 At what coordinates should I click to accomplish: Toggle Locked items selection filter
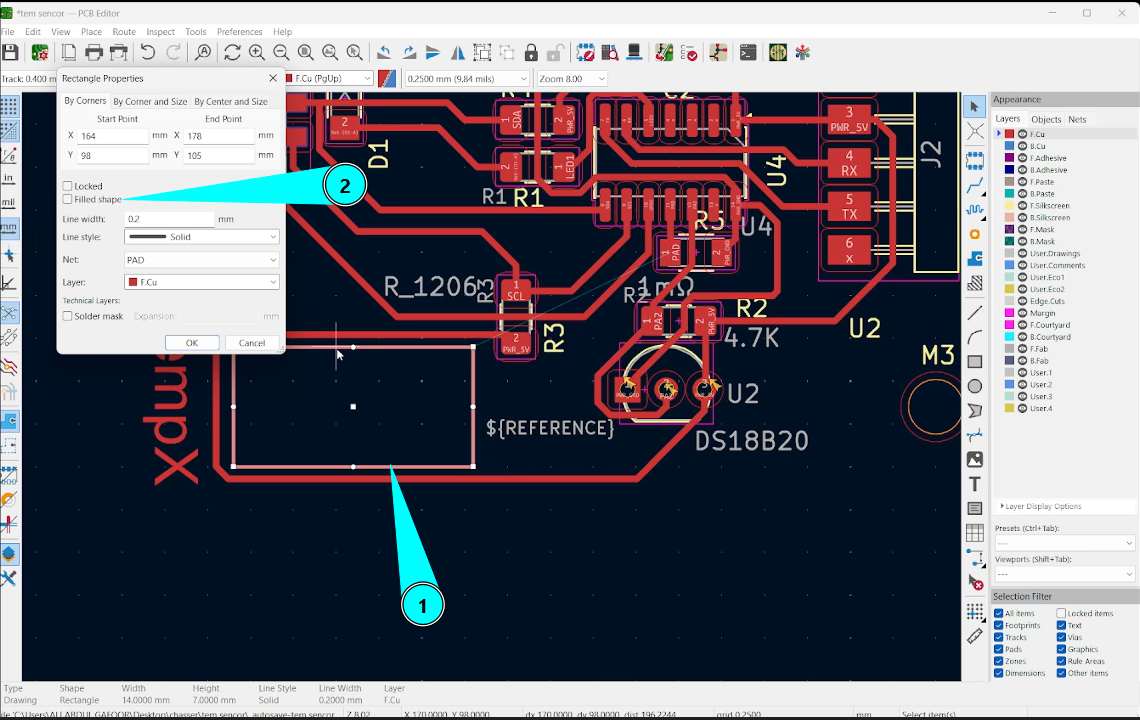(1061, 613)
